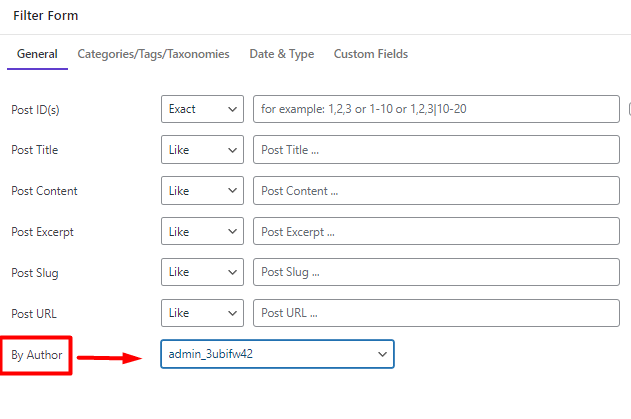Click the Post Slug text field
Image resolution: width=631 pixels, height=419 pixels.
coord(436,272)
